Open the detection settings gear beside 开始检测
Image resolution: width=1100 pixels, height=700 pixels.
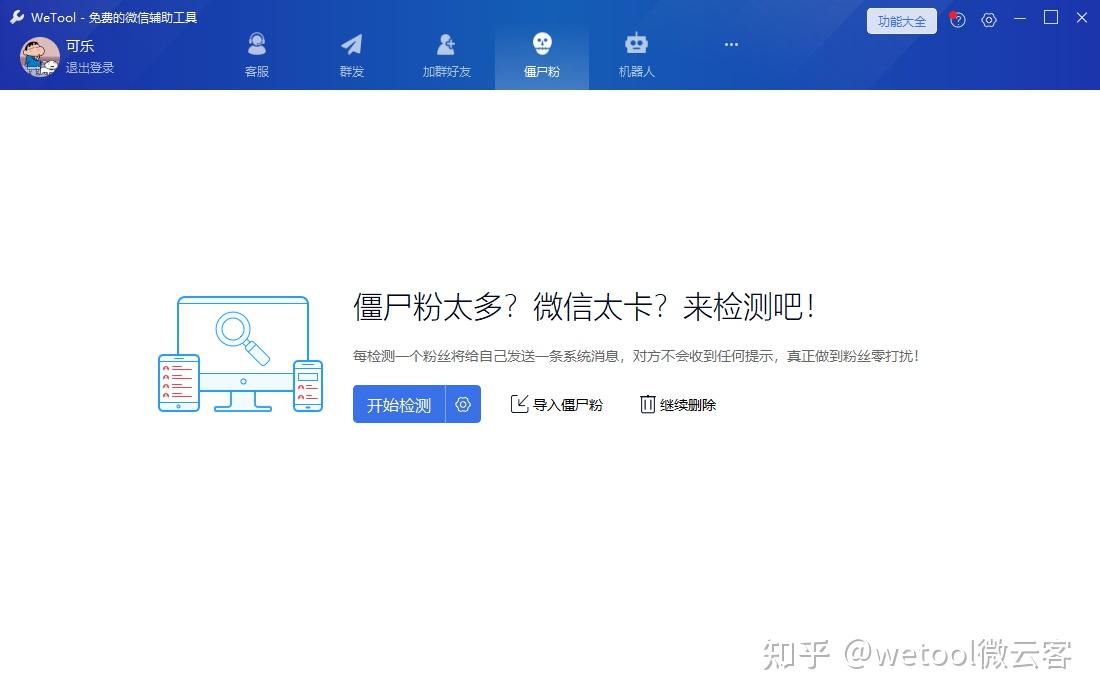(x=462, y=404)
